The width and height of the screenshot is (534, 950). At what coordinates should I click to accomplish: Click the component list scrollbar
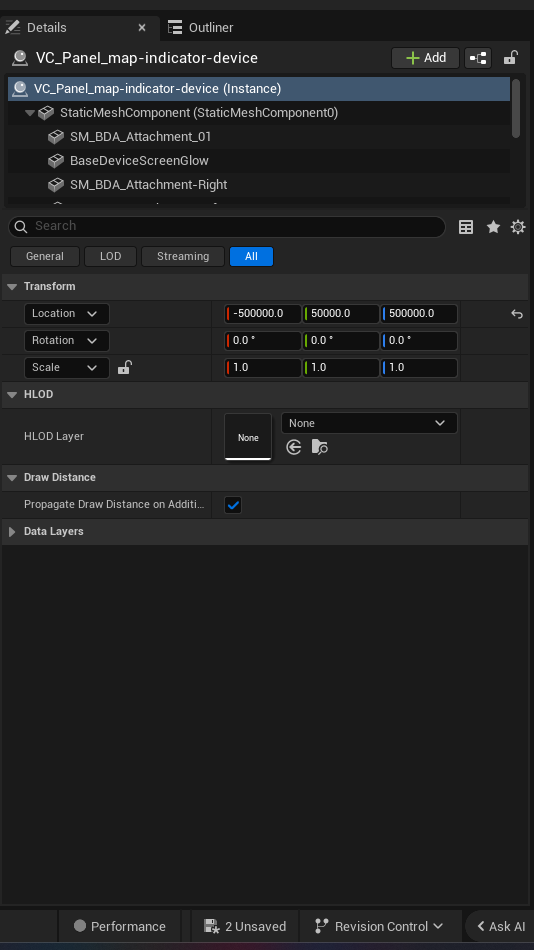tap(516, 108)
